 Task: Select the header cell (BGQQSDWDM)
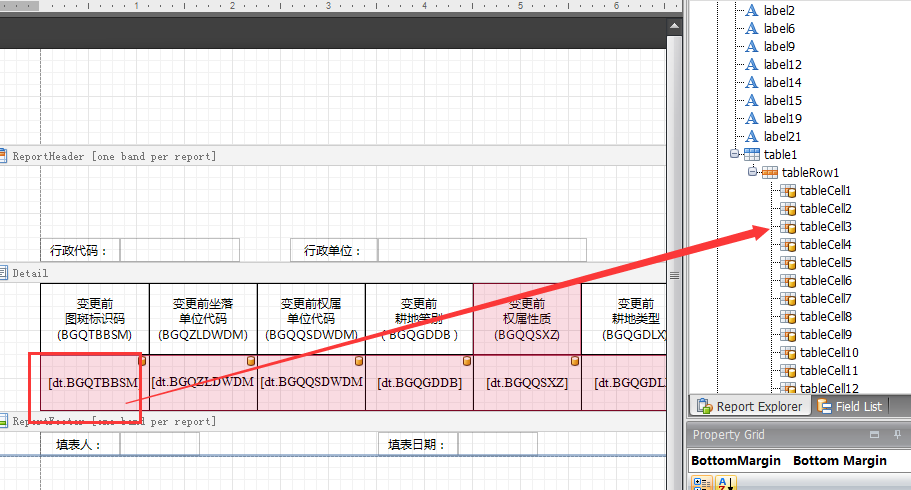[x=311, y=319]
